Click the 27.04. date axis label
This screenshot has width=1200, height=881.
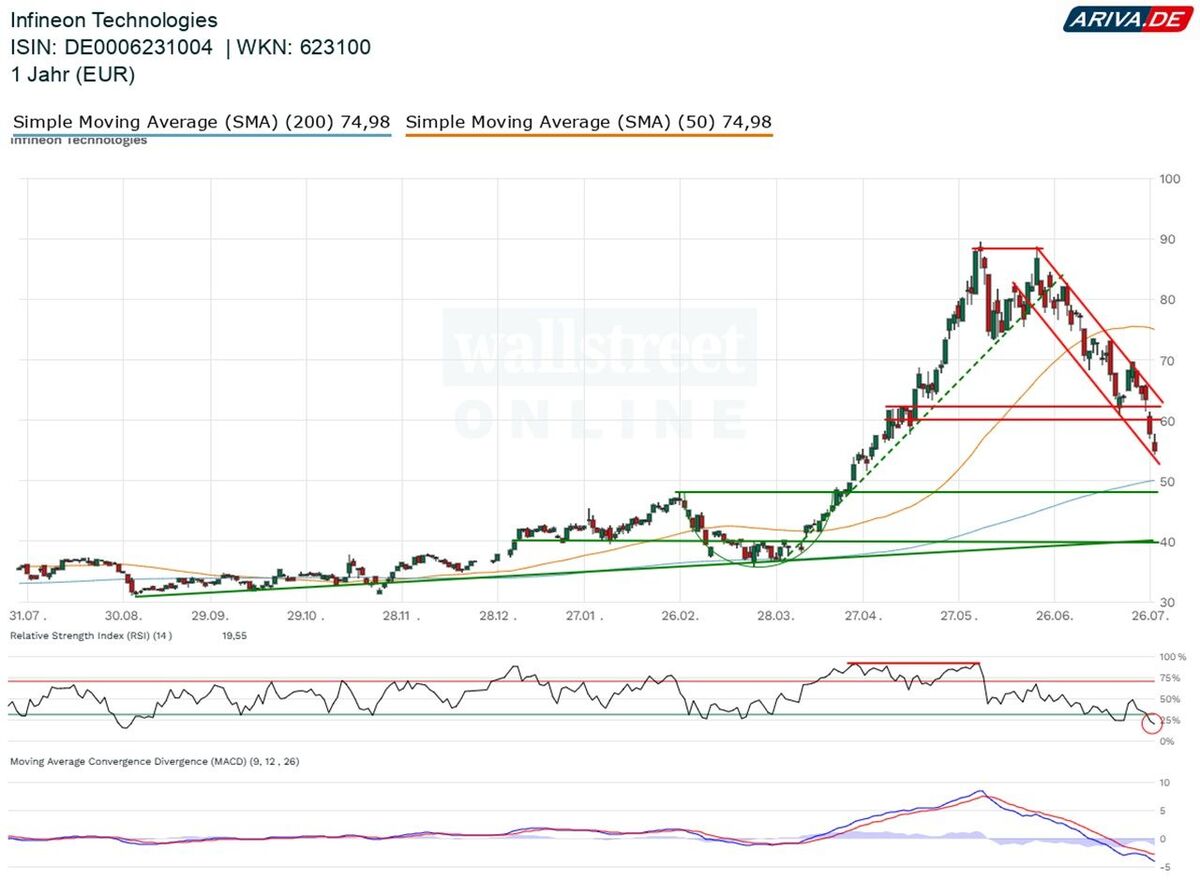click(863, 617)
